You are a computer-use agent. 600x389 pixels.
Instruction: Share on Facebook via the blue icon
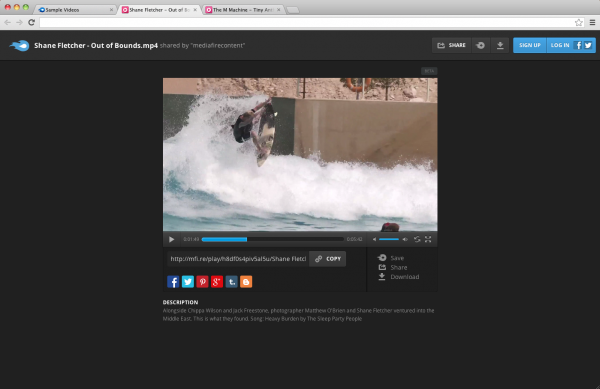click(x=173, y=282)
